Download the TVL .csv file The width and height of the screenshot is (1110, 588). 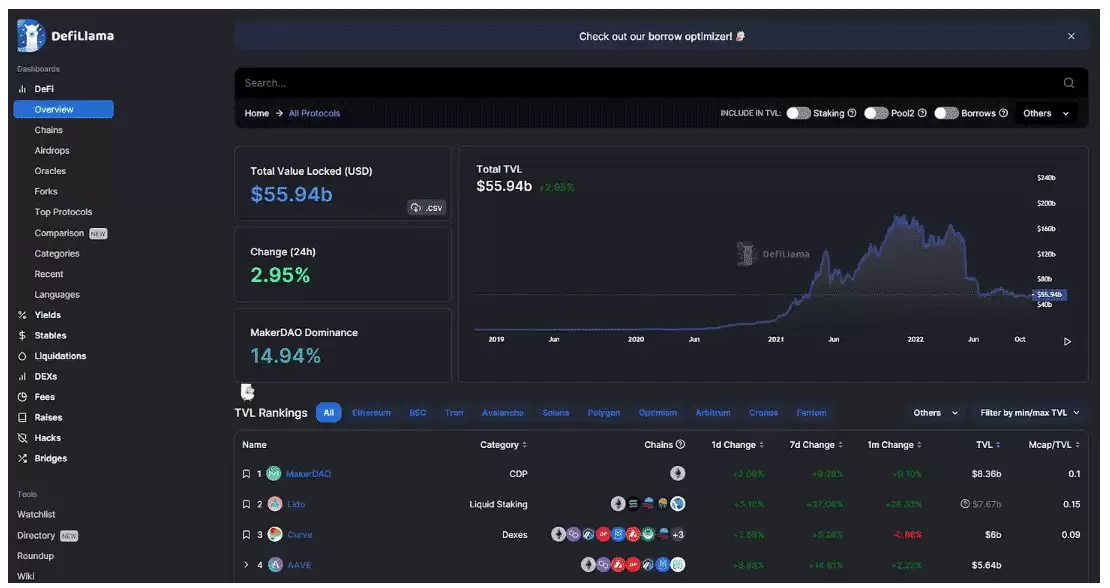(x=426, y=208)
